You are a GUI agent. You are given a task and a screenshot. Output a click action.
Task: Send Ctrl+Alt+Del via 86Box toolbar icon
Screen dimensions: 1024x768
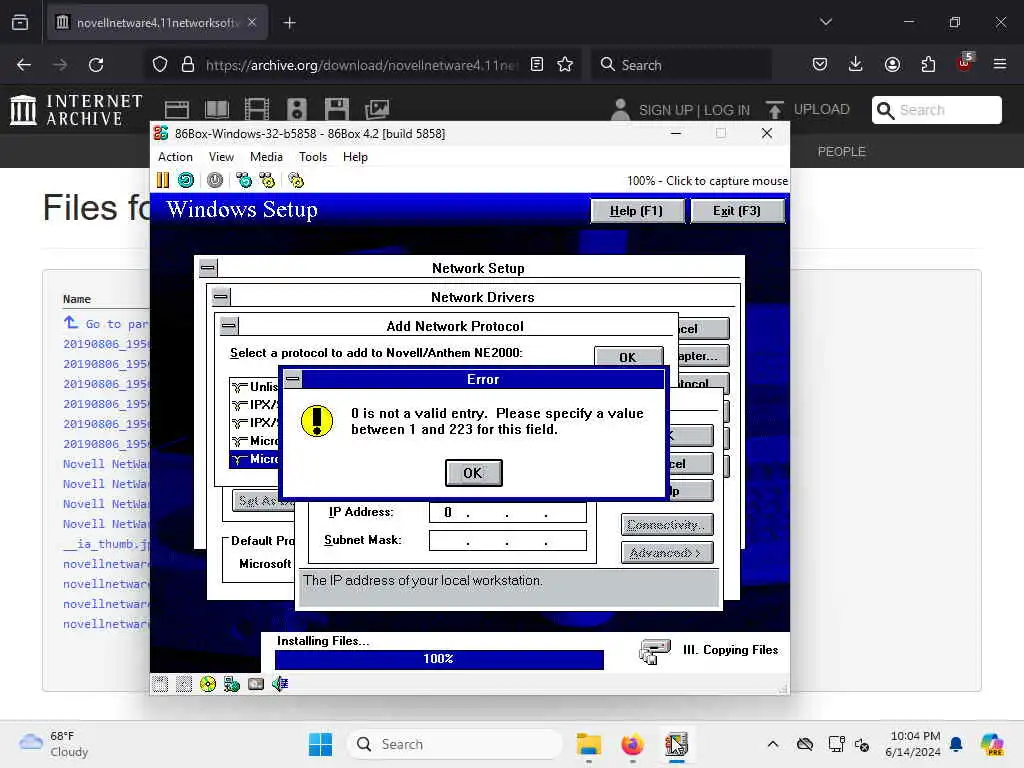point(244,180)
